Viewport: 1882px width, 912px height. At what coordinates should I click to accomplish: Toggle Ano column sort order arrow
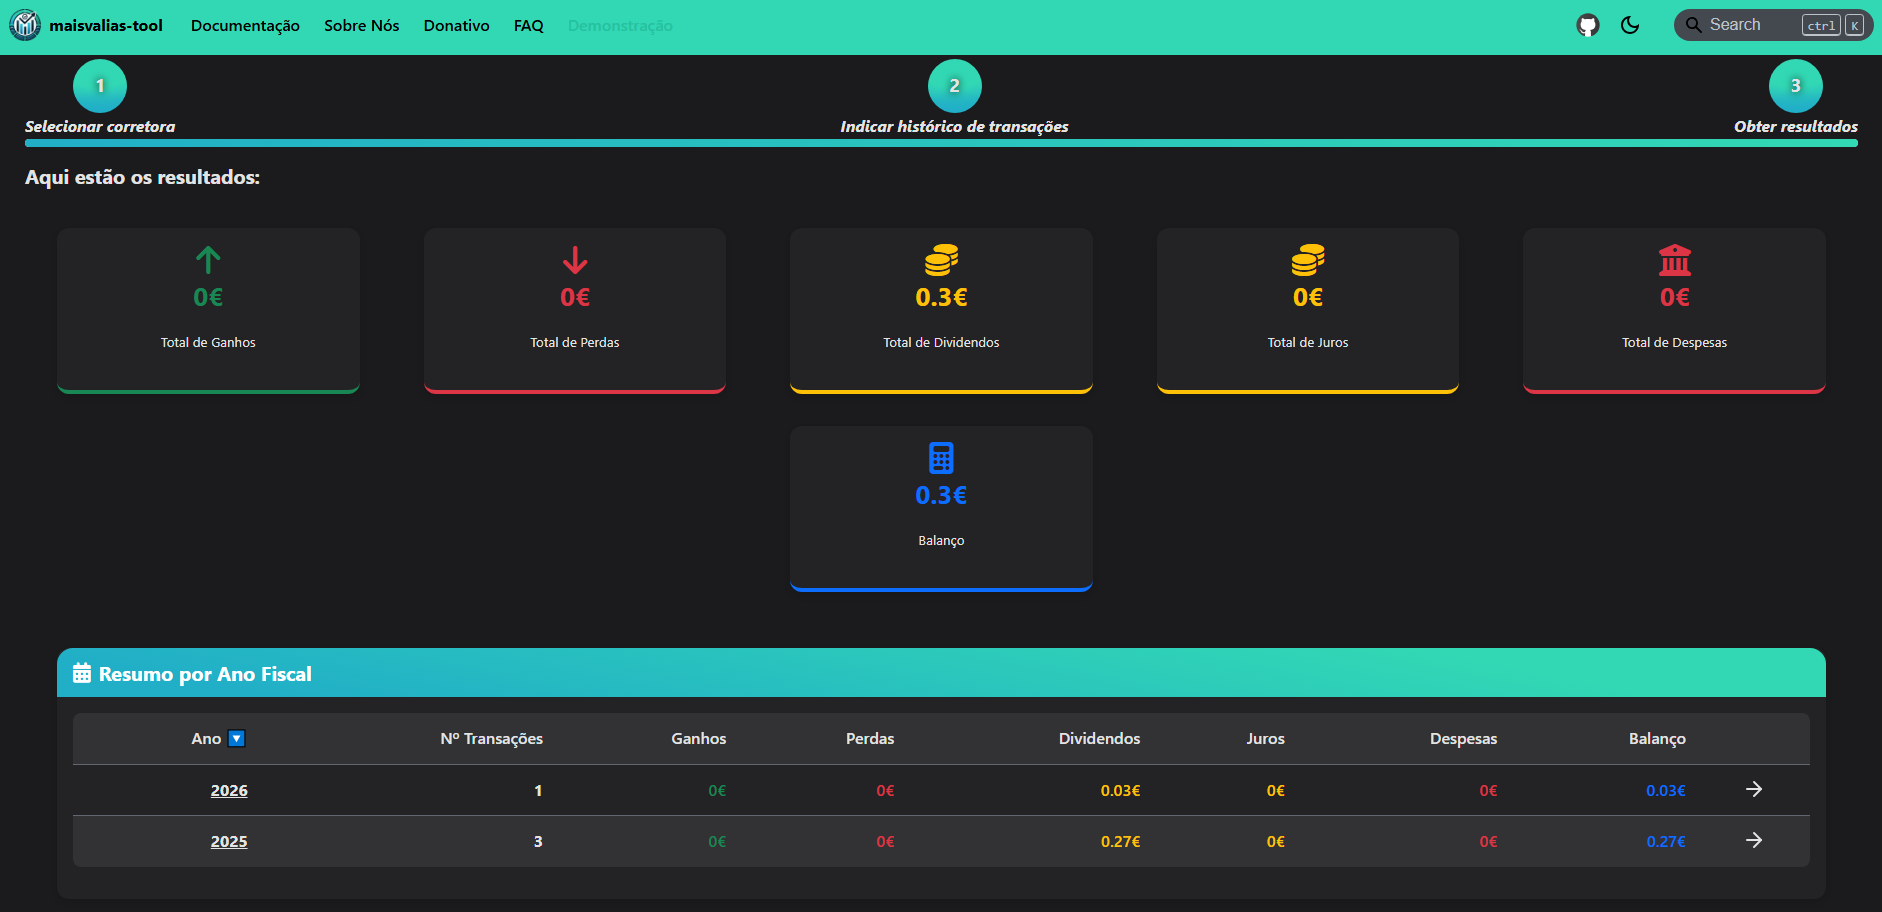coord(237,739)
